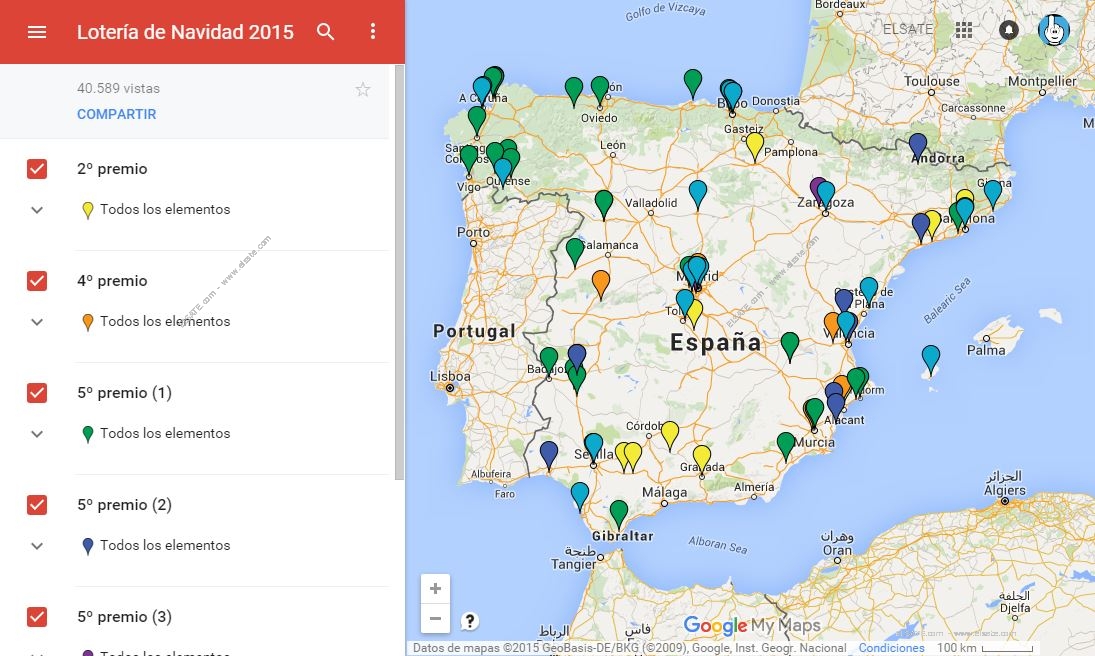The height and width of the screenshot is (656, 1095).
Task: Expand the 5º premio (1) element list chevron
Action: coord(37,433)
